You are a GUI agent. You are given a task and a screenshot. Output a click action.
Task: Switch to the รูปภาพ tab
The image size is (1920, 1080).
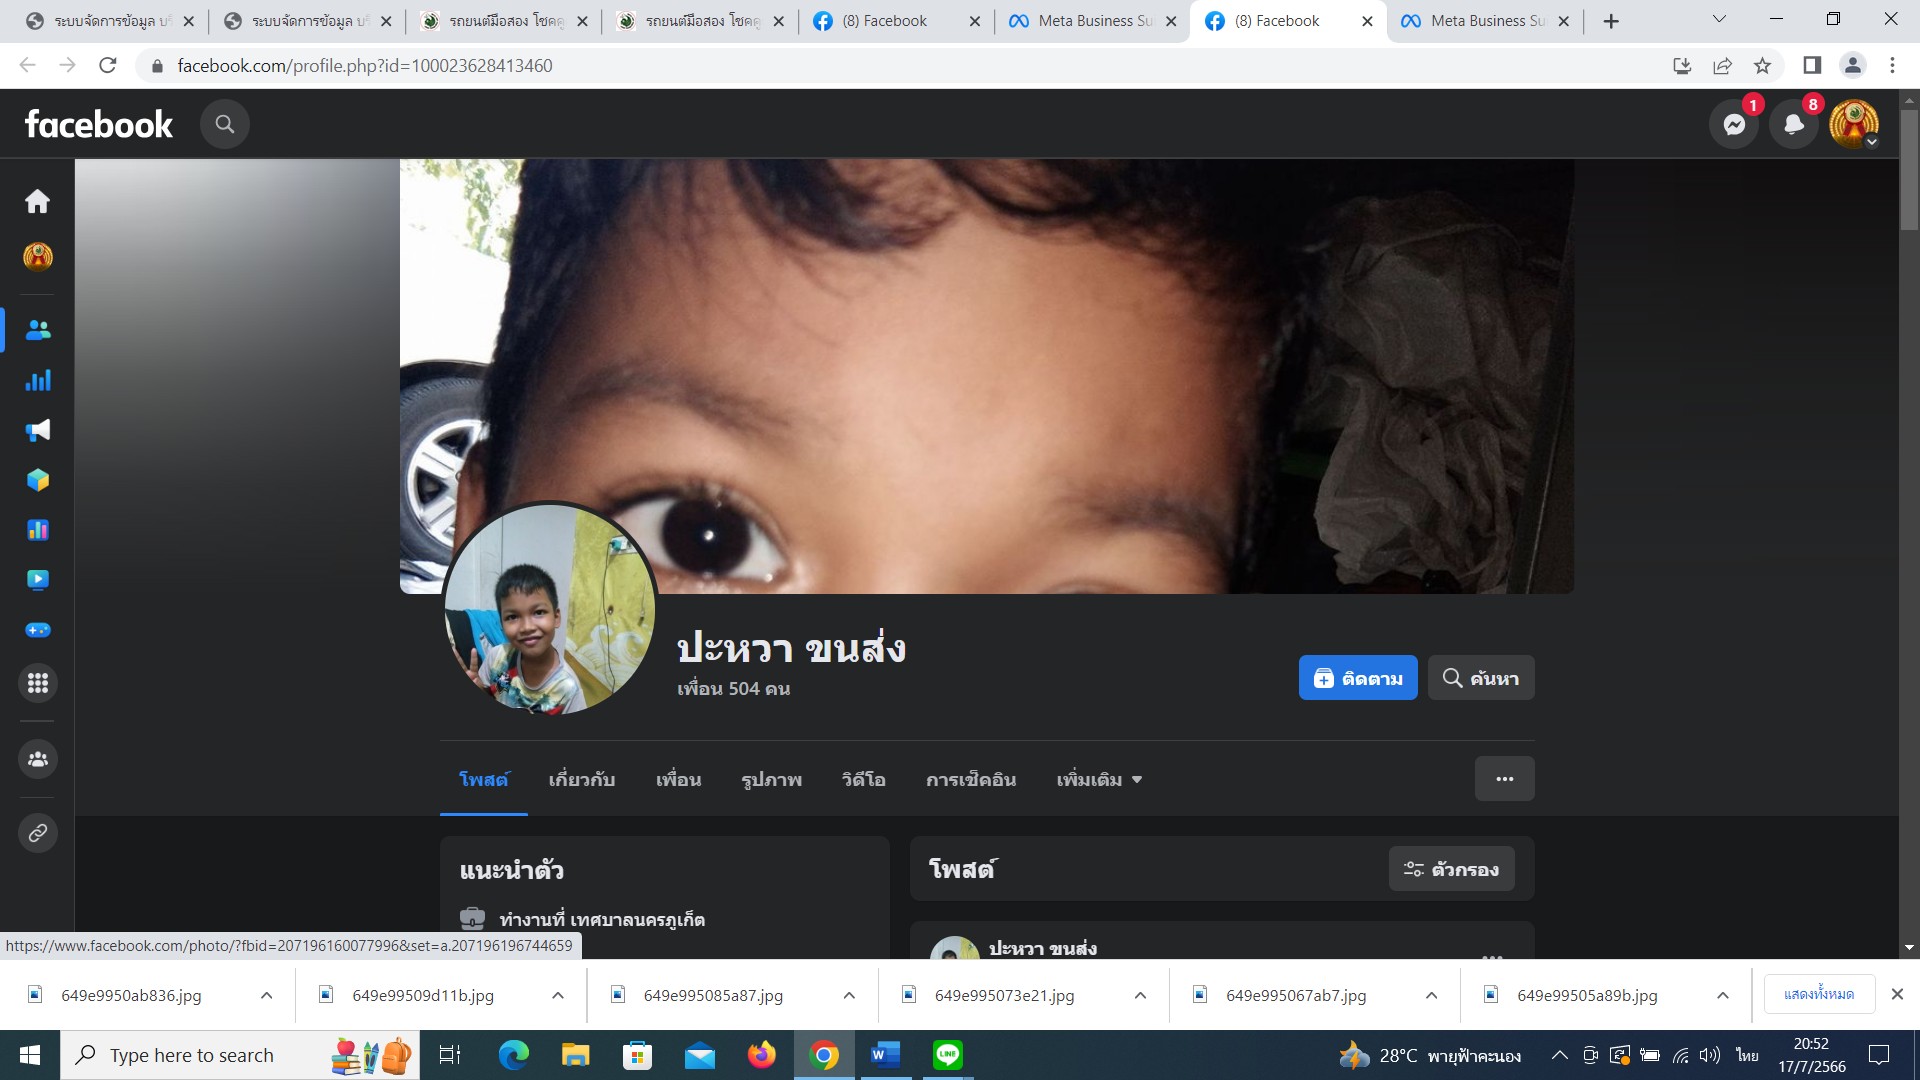pos(771,780)
